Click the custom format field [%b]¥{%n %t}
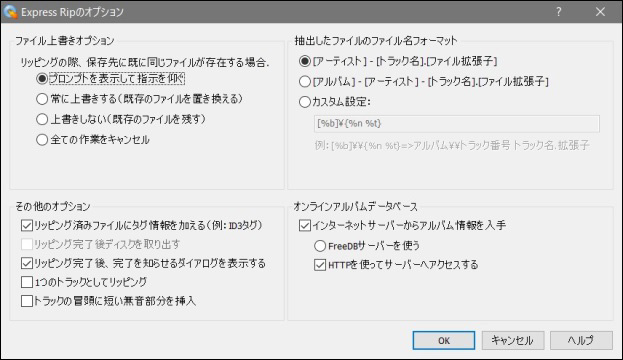This screenshot has height=360, width=623. 457,124
